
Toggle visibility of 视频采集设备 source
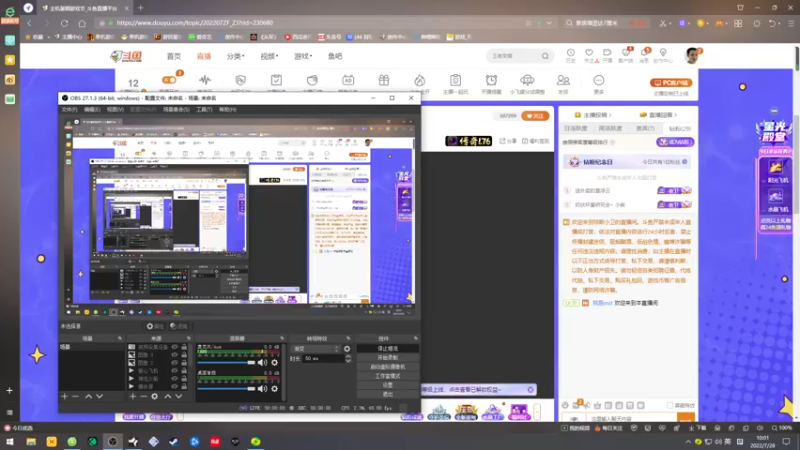[174, 347]
